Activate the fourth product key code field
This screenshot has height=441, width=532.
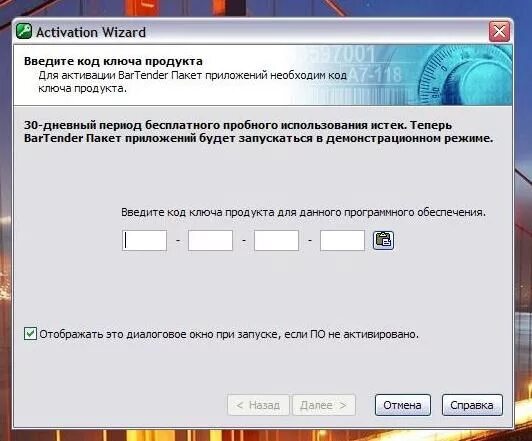(x=342, y=241)
